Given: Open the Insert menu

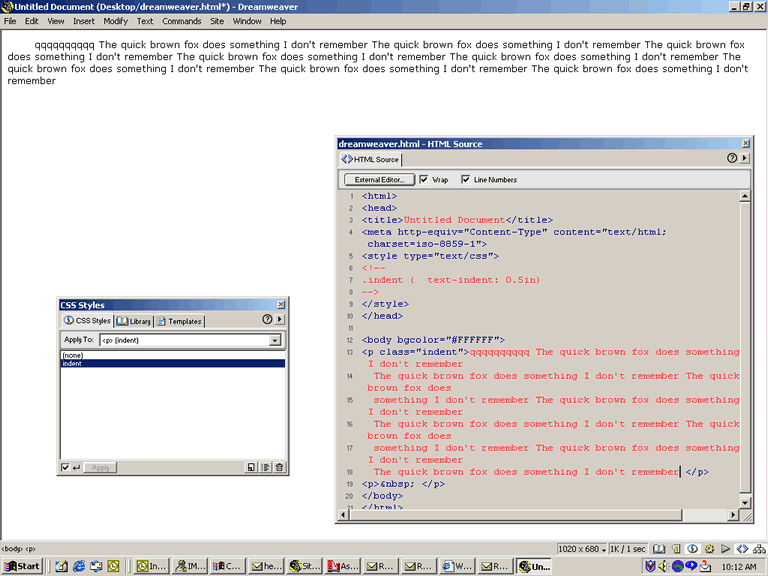Looking at the screenshot, I should pyautogui.click(x=84, y=21).
